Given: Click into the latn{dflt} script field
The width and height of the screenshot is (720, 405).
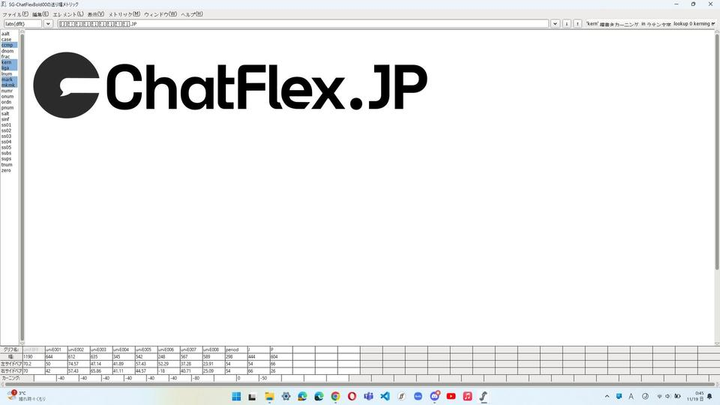Looking at the screenshot, I should [23, 23].
